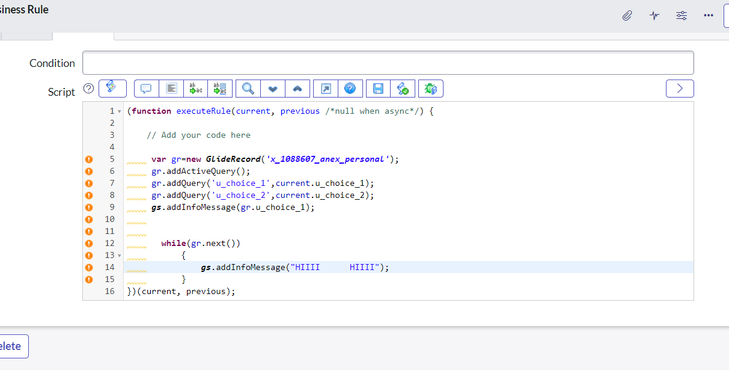Click the 'x_1088607_anex_personal' string

(327, 159)
